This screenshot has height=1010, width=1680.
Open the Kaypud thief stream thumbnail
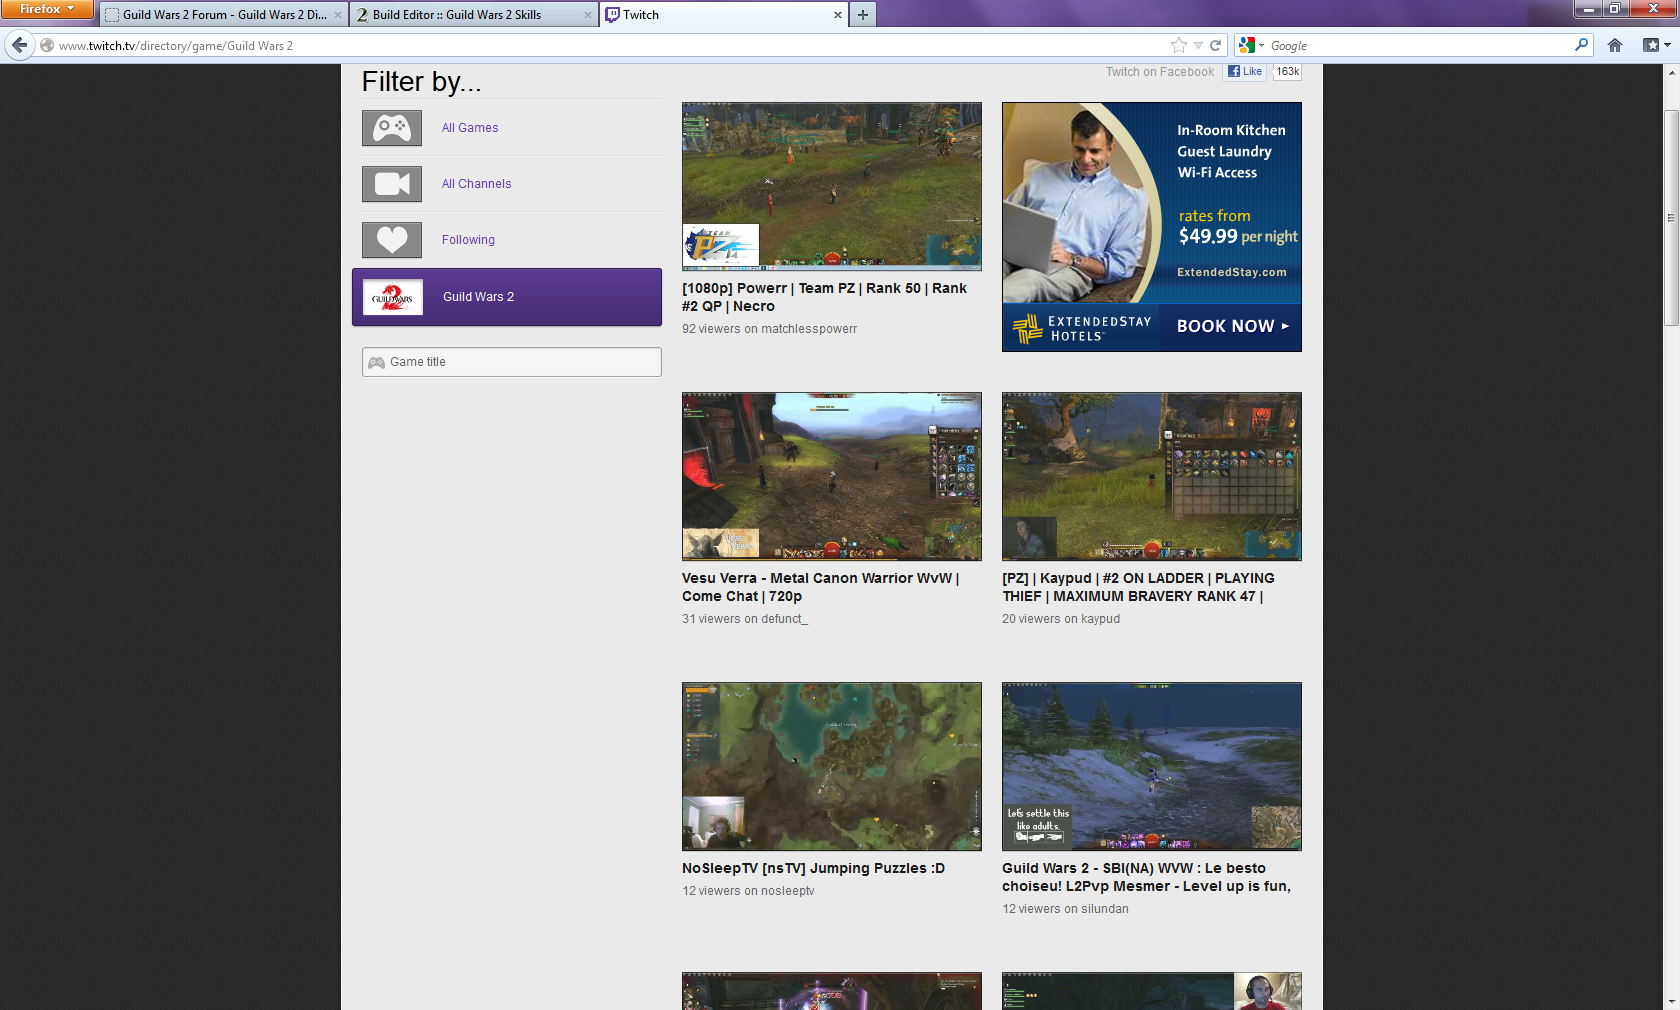(1152, 476)
